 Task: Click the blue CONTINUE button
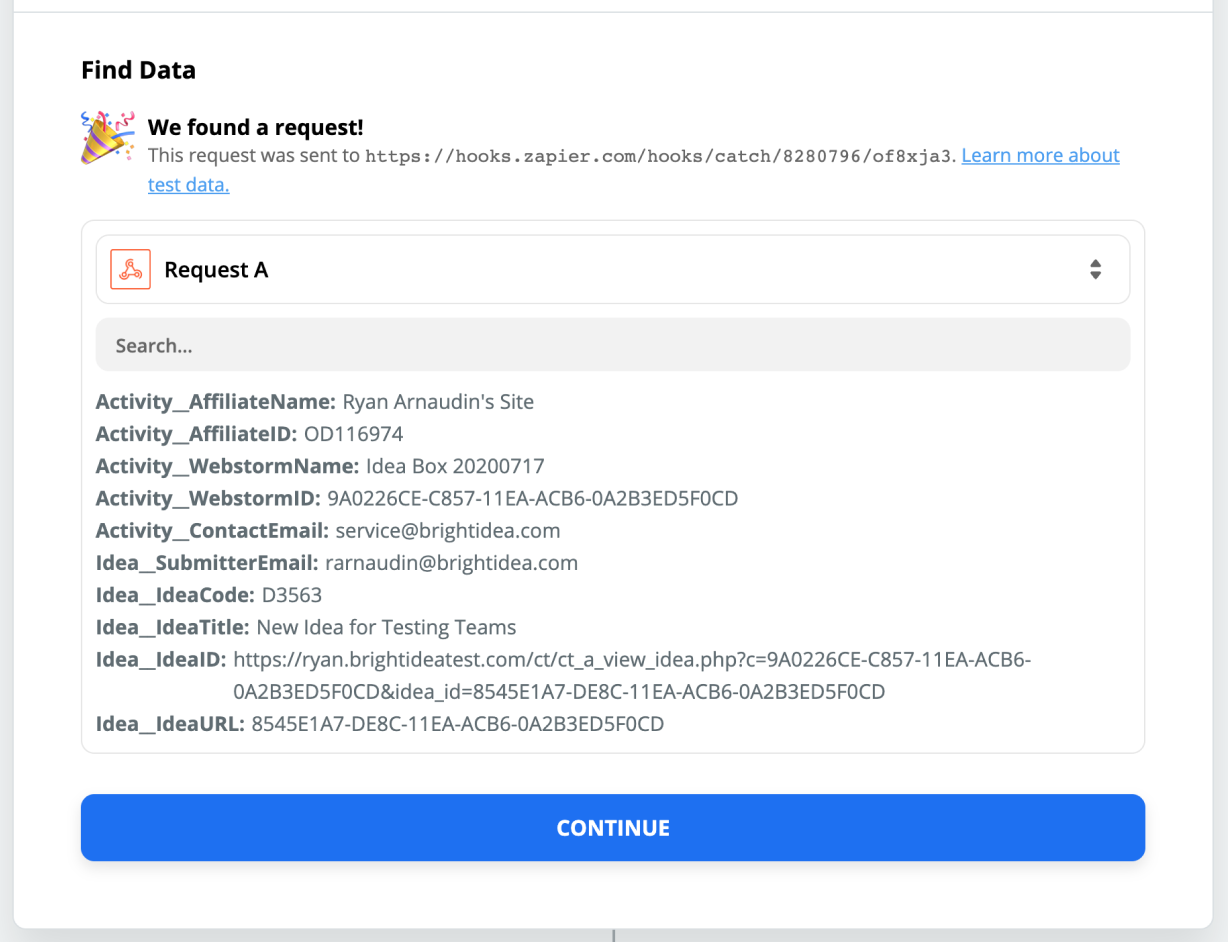pyautogui.click(x=613, y=827)
